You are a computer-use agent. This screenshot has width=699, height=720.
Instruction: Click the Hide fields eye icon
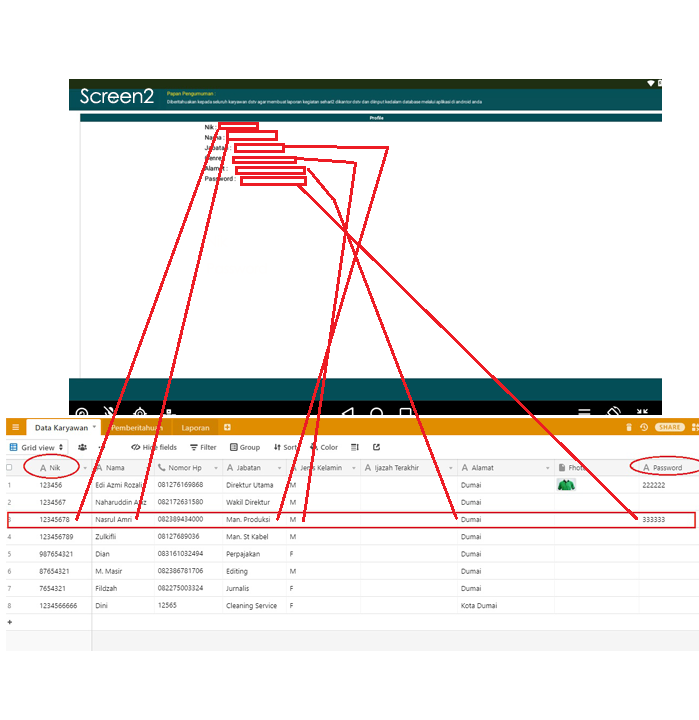pyautogui.click(x=135, y=447)
